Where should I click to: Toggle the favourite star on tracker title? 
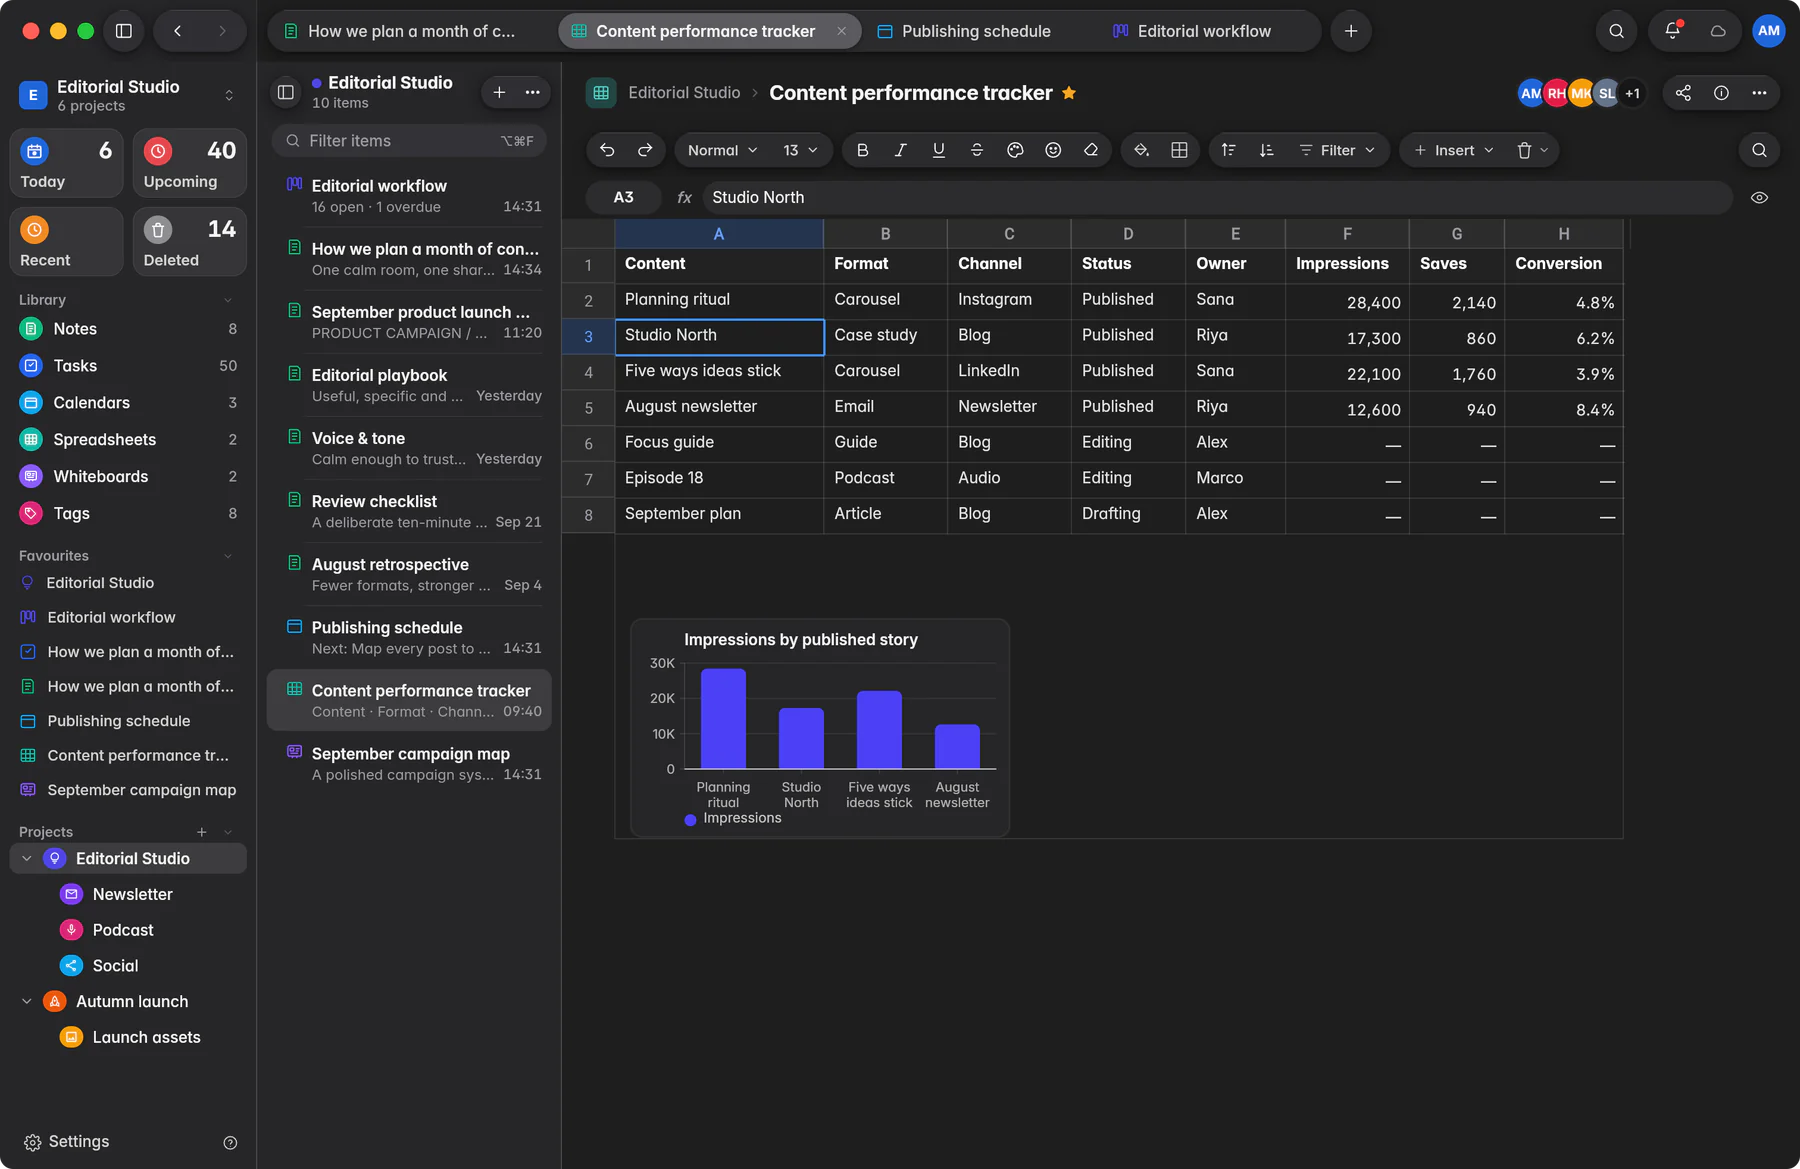click(x=1069, y=93)
